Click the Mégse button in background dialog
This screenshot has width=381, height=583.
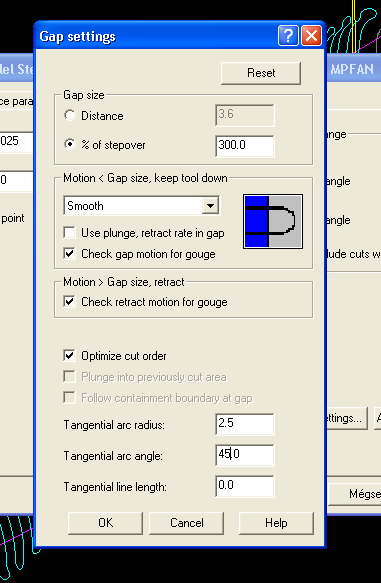(x=355, y=494)
